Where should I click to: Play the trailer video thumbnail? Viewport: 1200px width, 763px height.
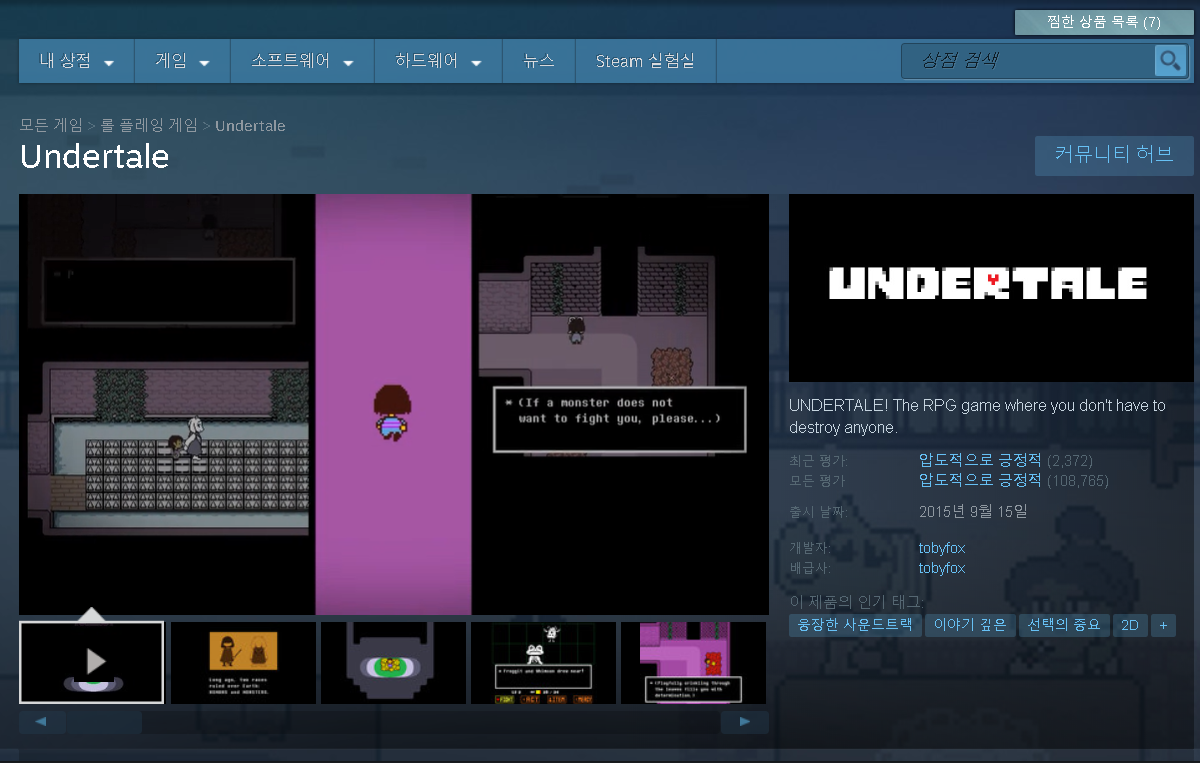pos(91,662)
